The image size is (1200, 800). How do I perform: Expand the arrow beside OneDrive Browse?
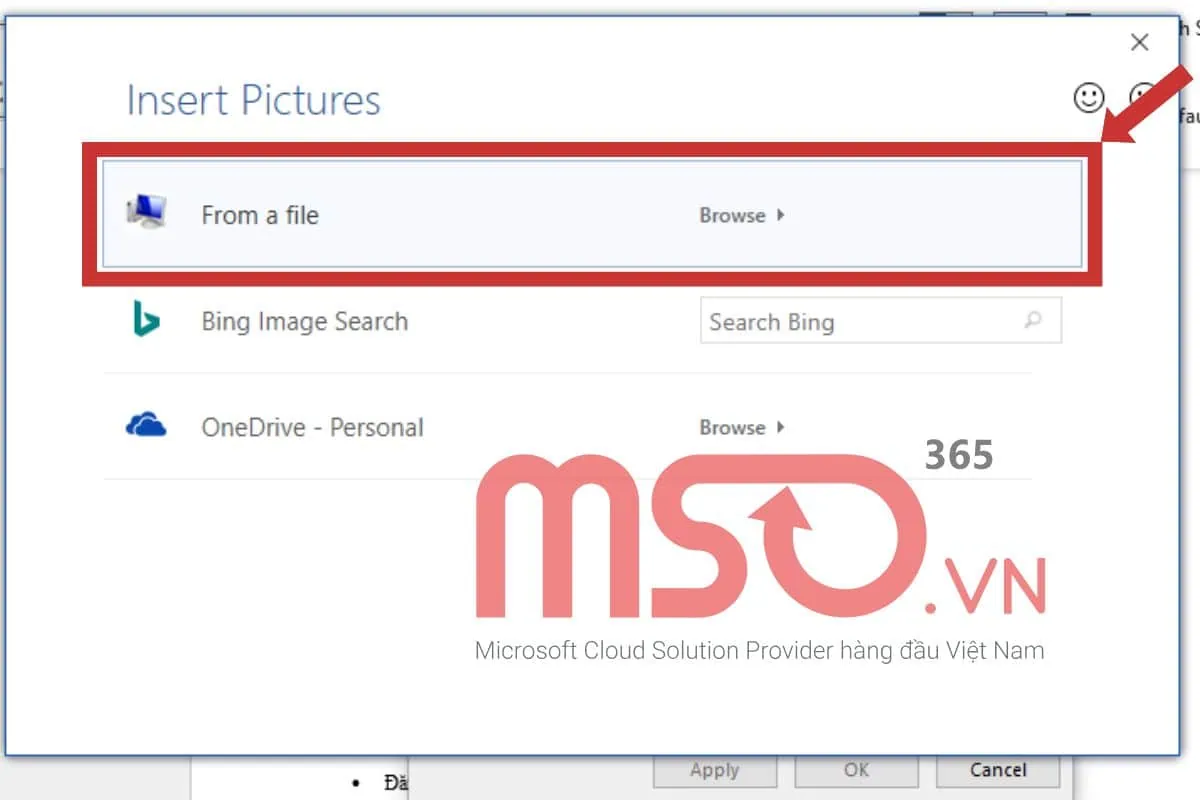tap(780, 427)
